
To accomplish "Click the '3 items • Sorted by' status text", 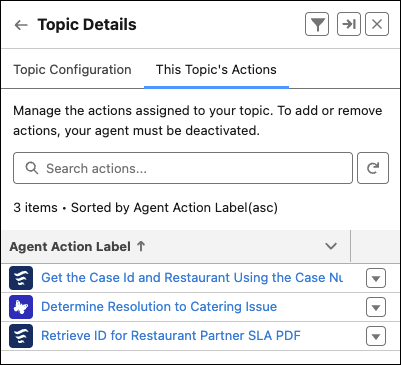I will [x=146, y=208].
